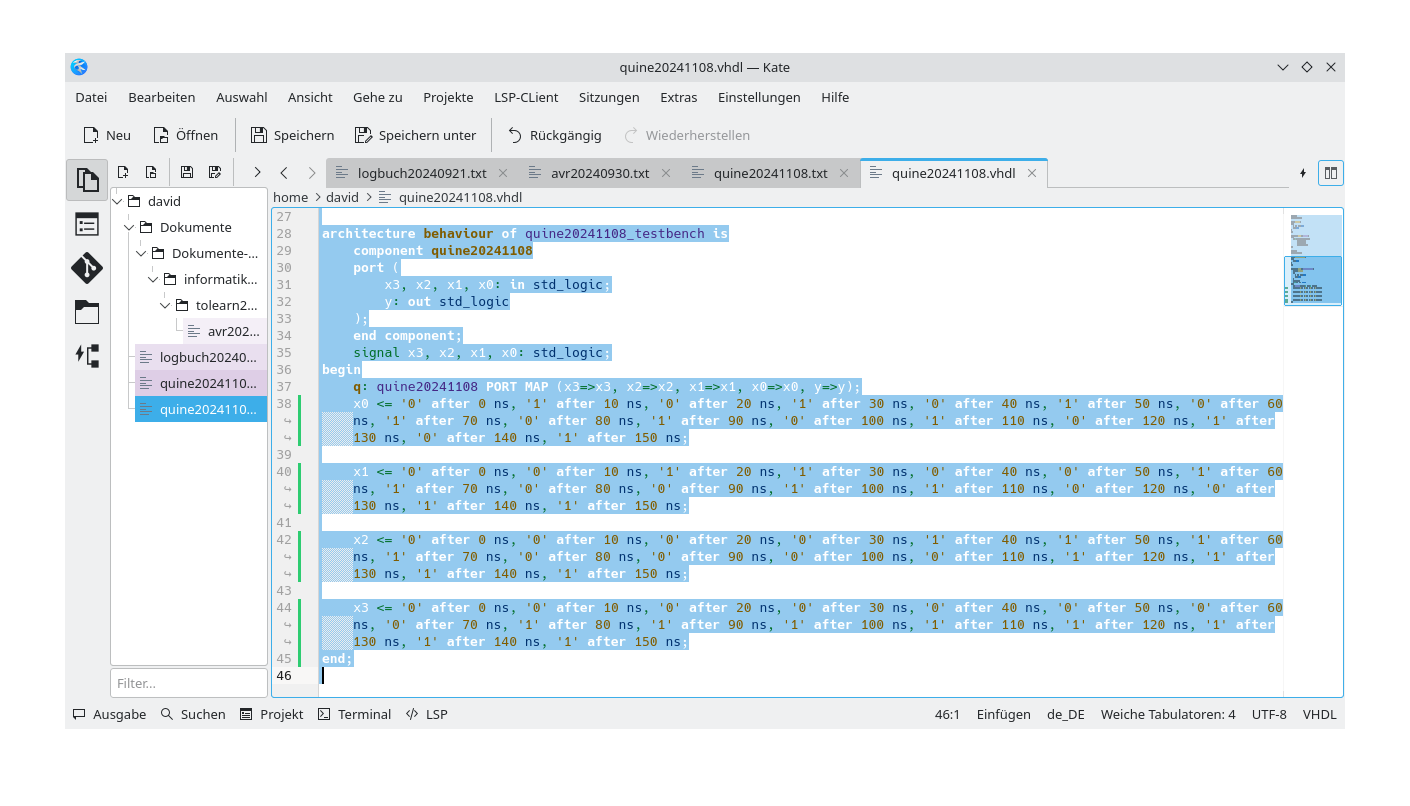The height and width of the screenshot is (806, 1410).
Task: Click the Filter input field
Action: pos(188,683)
